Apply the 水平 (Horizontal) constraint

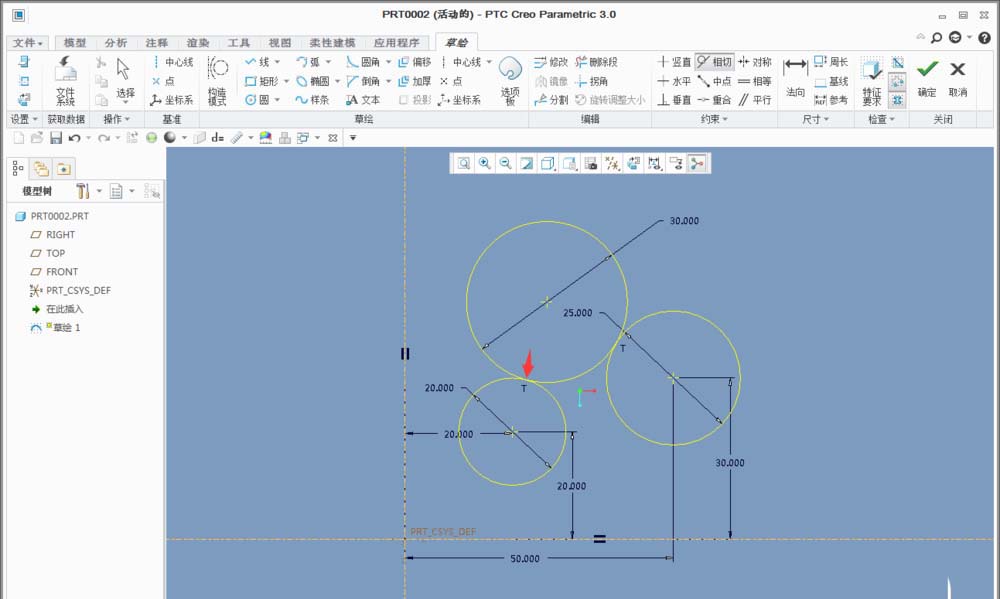pos(674,81)
